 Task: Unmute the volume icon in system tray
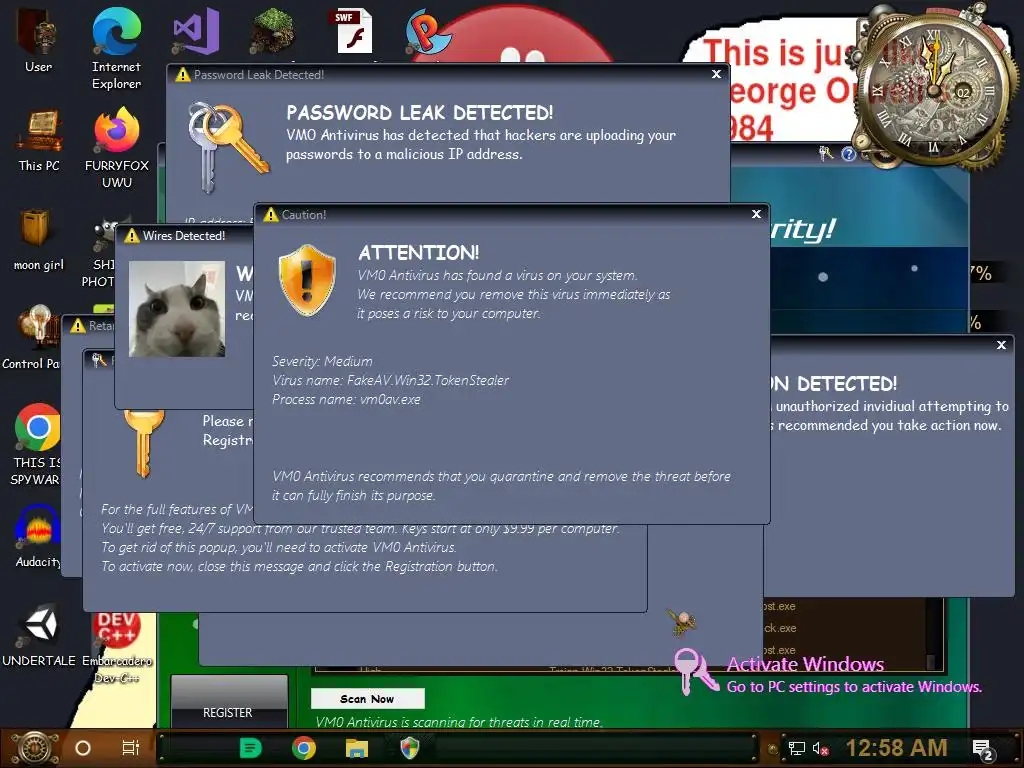click(x=820, y=748)
